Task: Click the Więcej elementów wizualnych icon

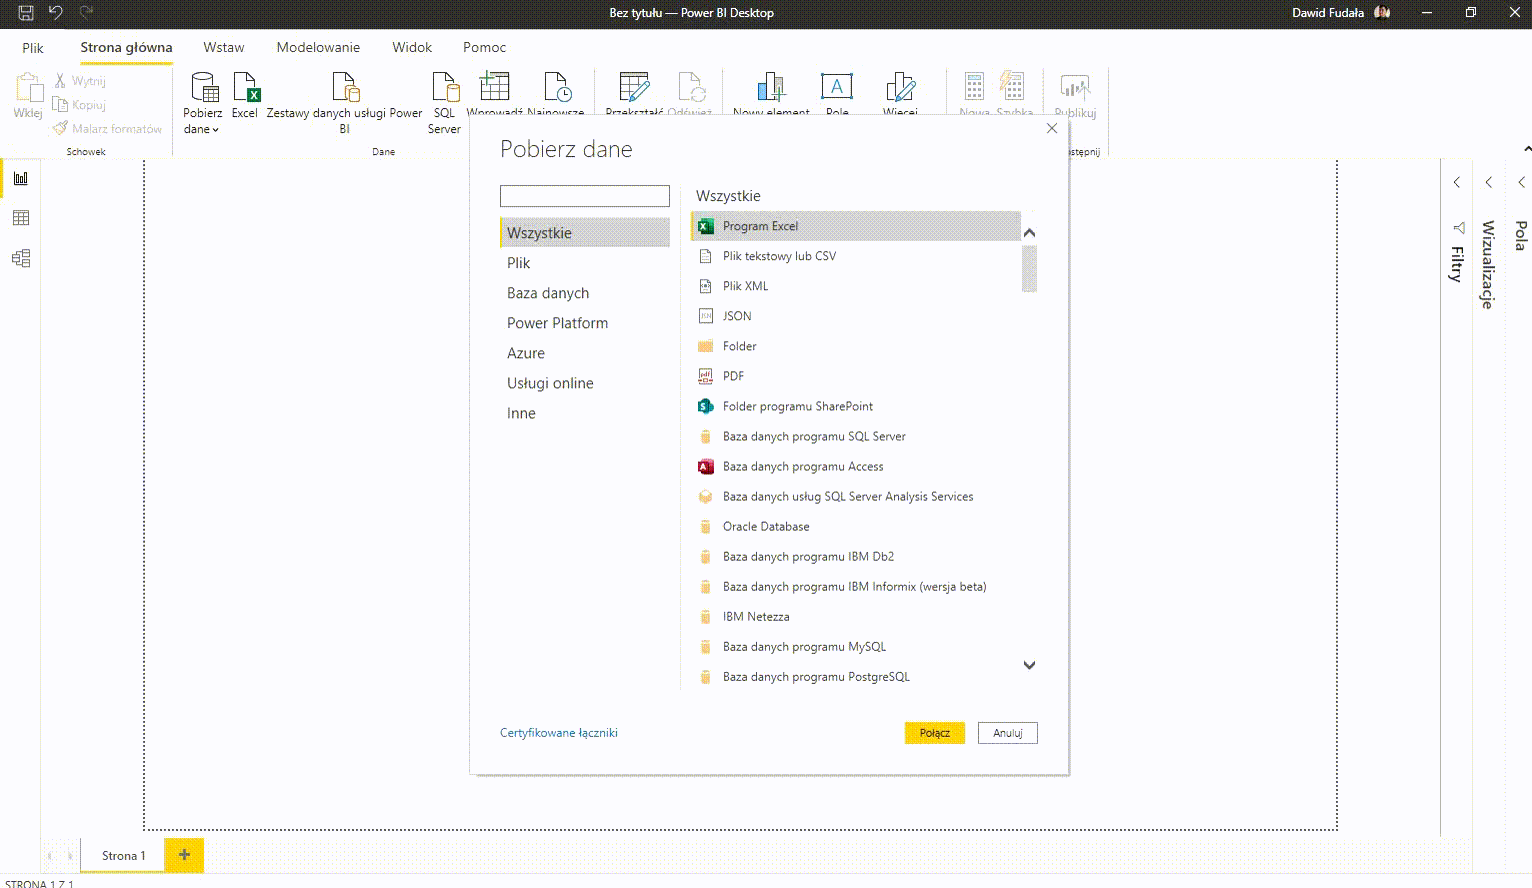Action: click(x=900, y=87)
